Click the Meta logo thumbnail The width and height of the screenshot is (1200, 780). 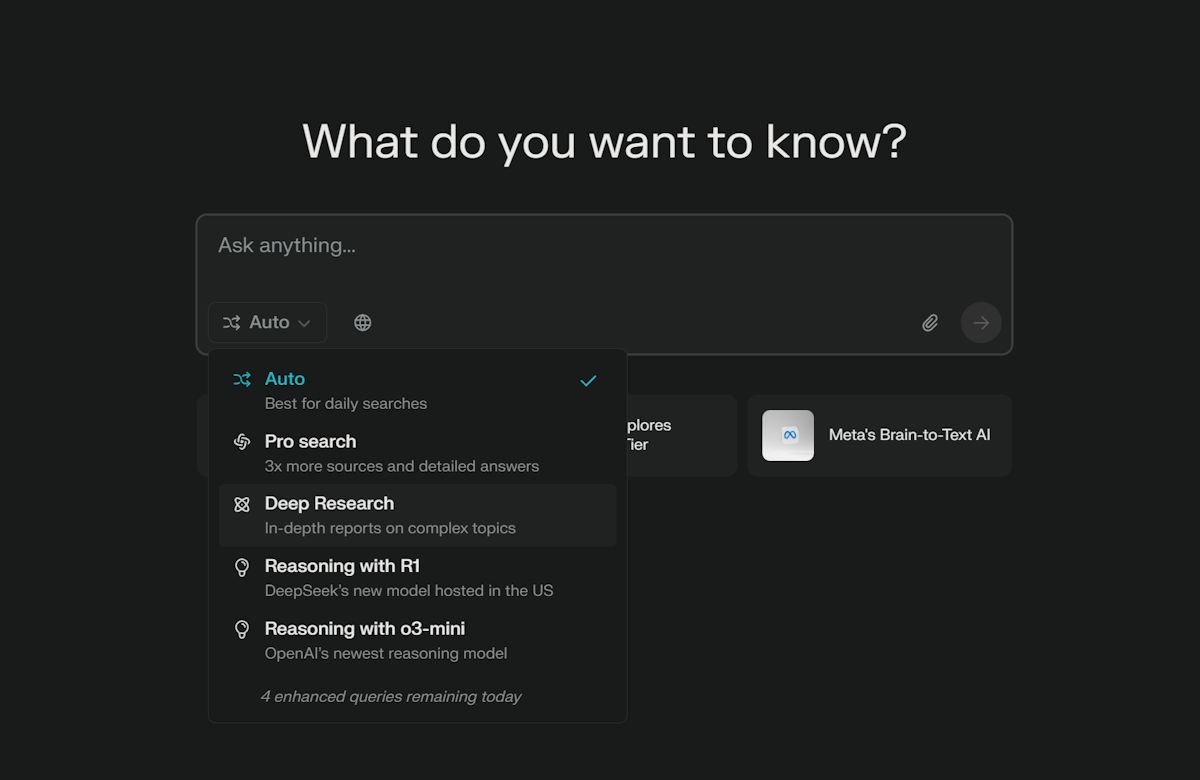(x=788, y=435)
